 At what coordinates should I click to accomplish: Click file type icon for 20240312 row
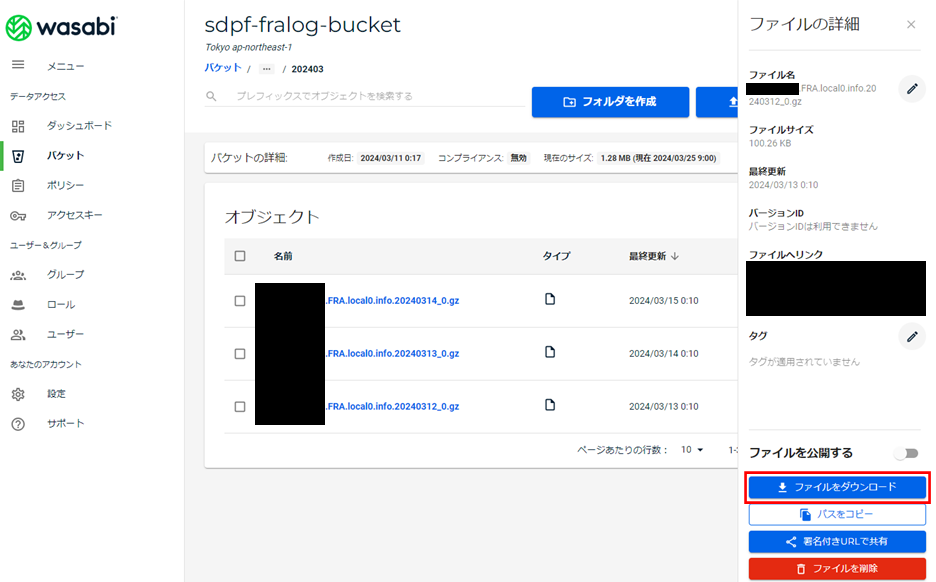550,405
